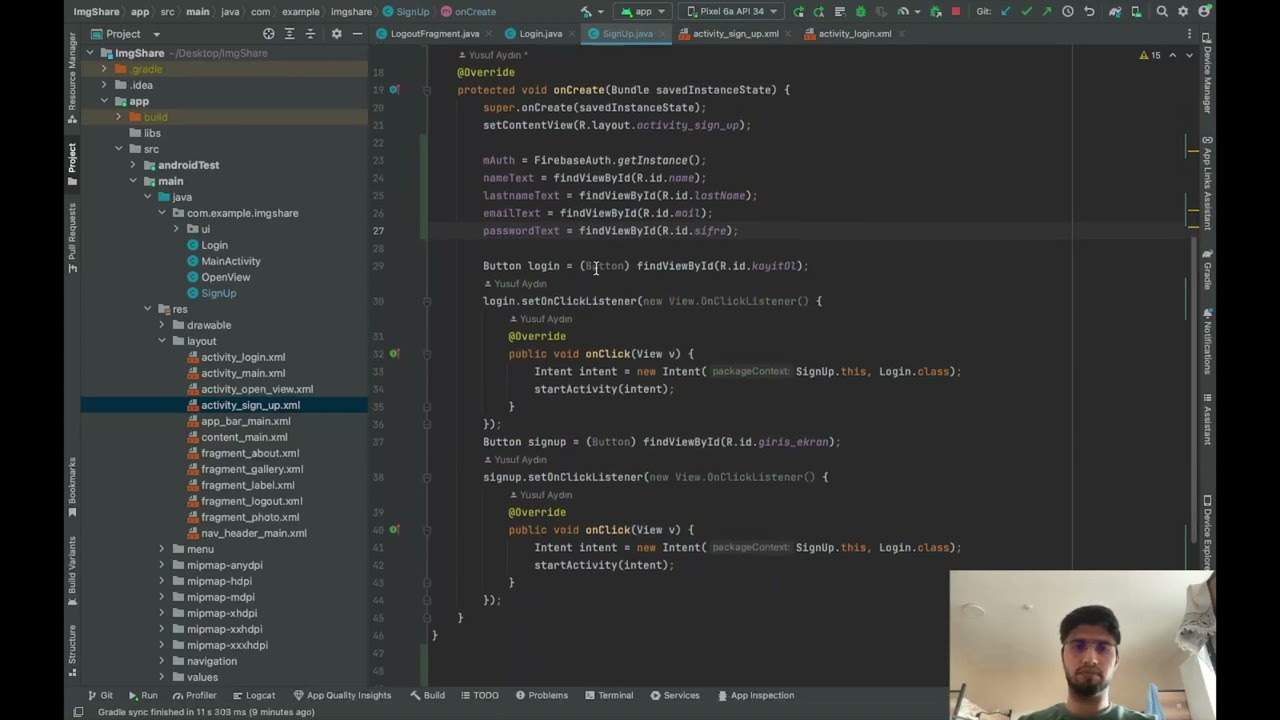The width and height of the screenshot is (1280, 720).
Task: Expand the ui package
Action: coord(176,229)
